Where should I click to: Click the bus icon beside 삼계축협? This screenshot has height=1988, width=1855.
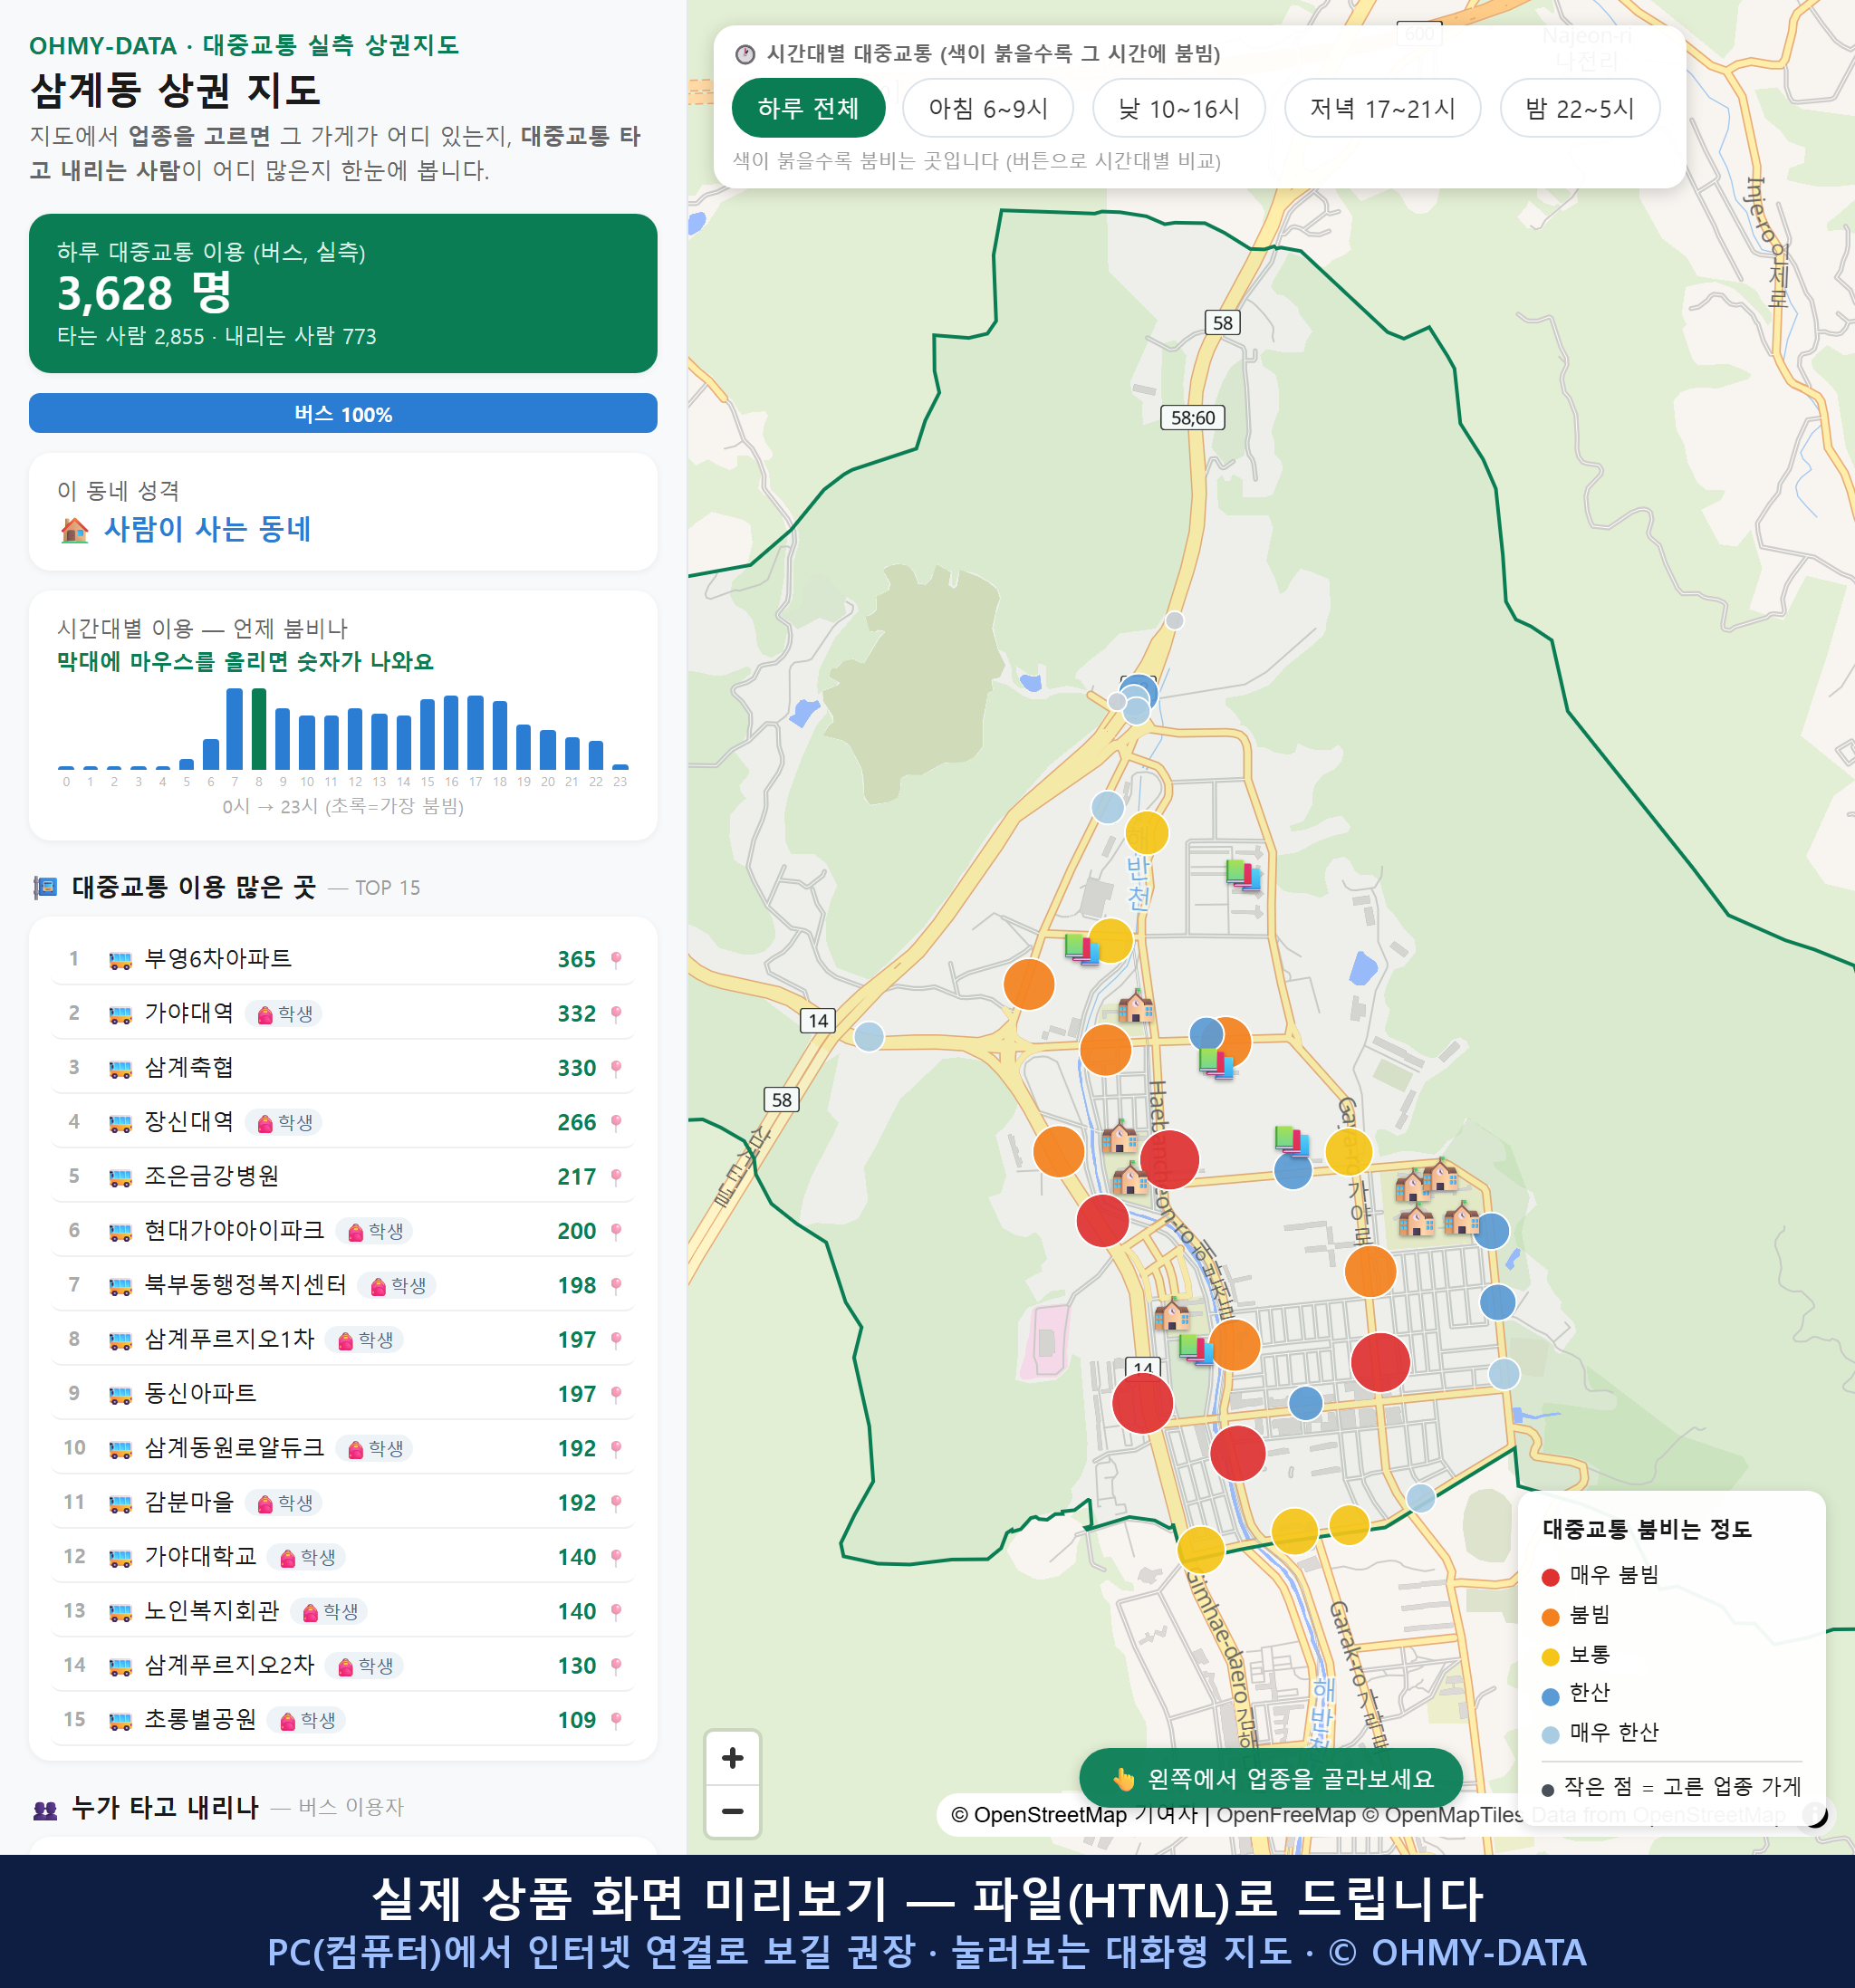pos(120,1069)
